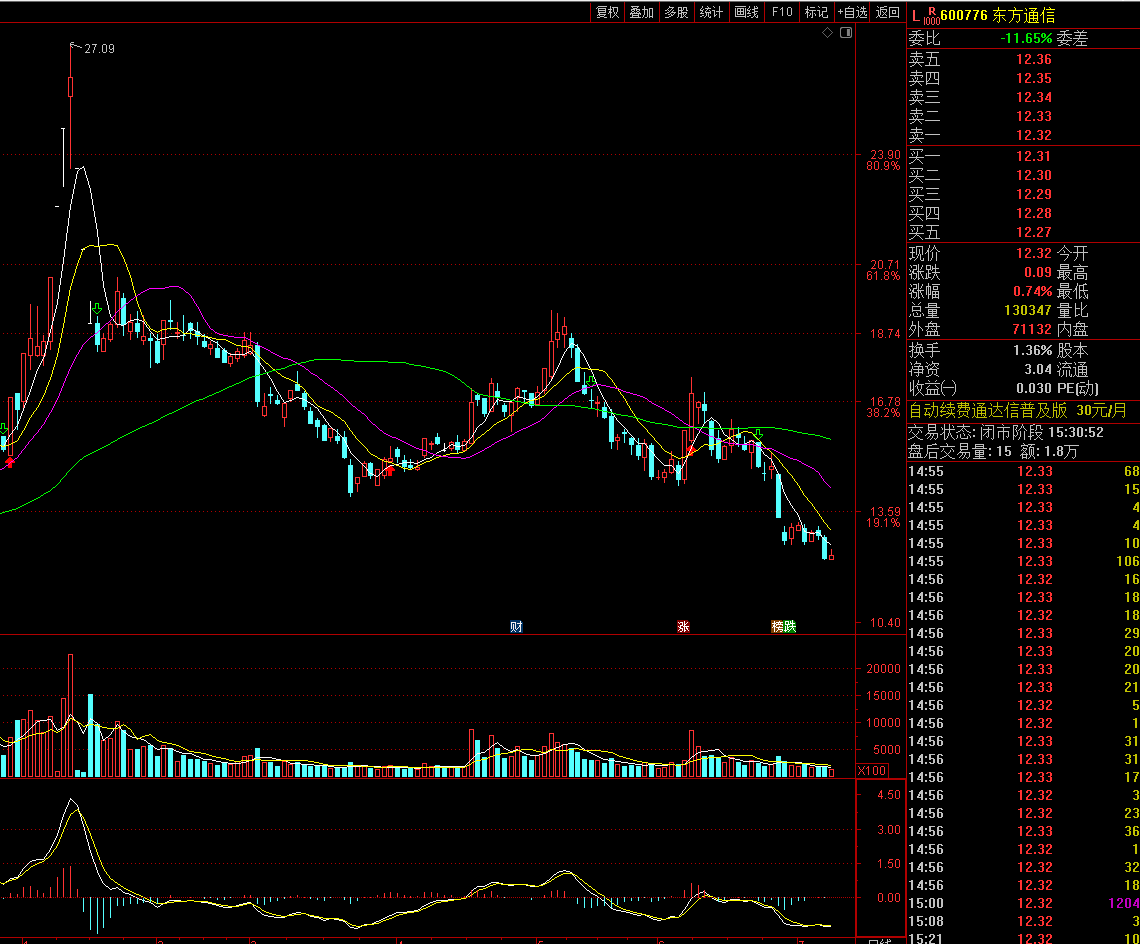Open the 涨 event marker
Screen dimensions: 1140x944
pyautogui.click(x=683, y=626)
